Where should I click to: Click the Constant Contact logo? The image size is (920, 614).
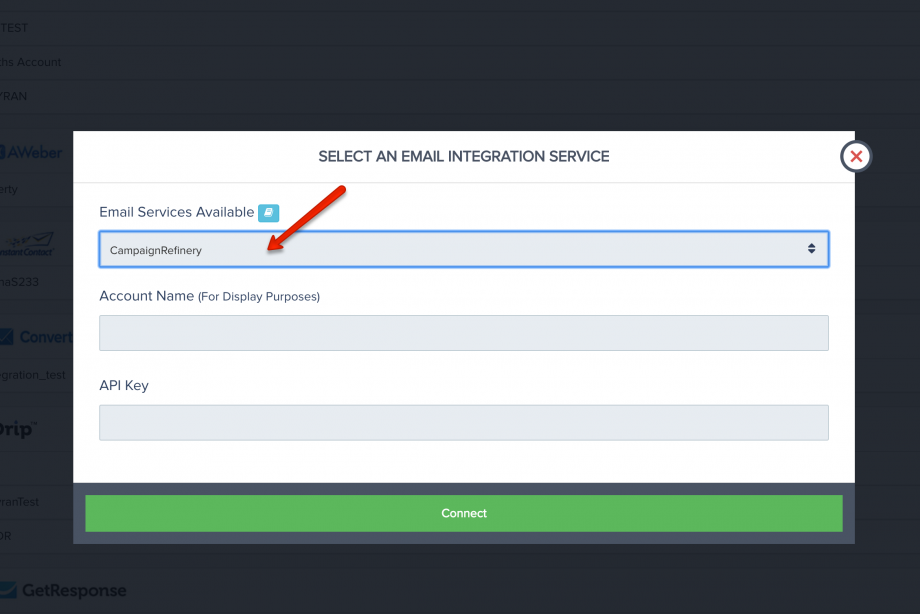(28, 244)
